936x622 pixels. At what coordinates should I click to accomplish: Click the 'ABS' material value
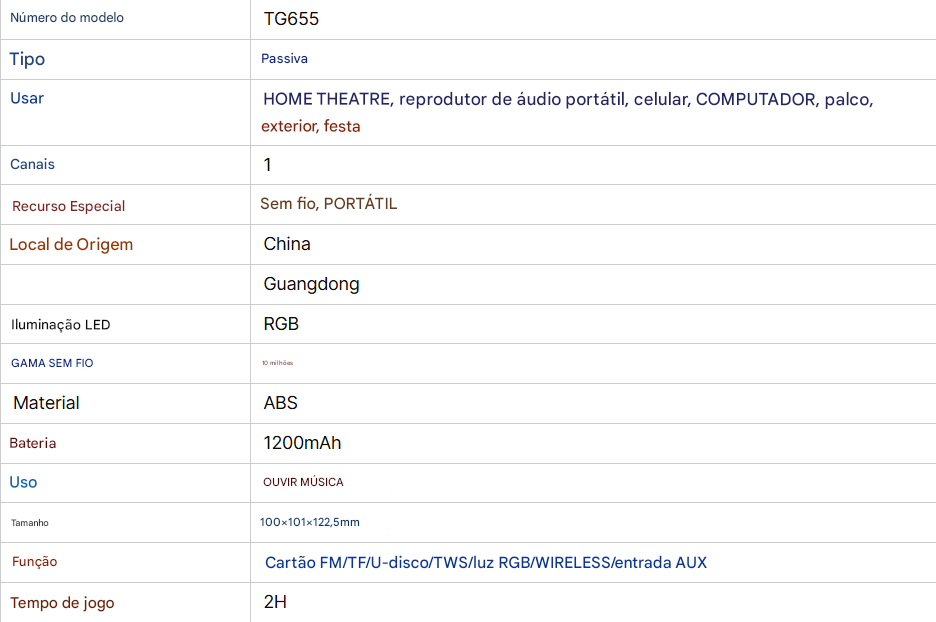(x=280, y=403)
